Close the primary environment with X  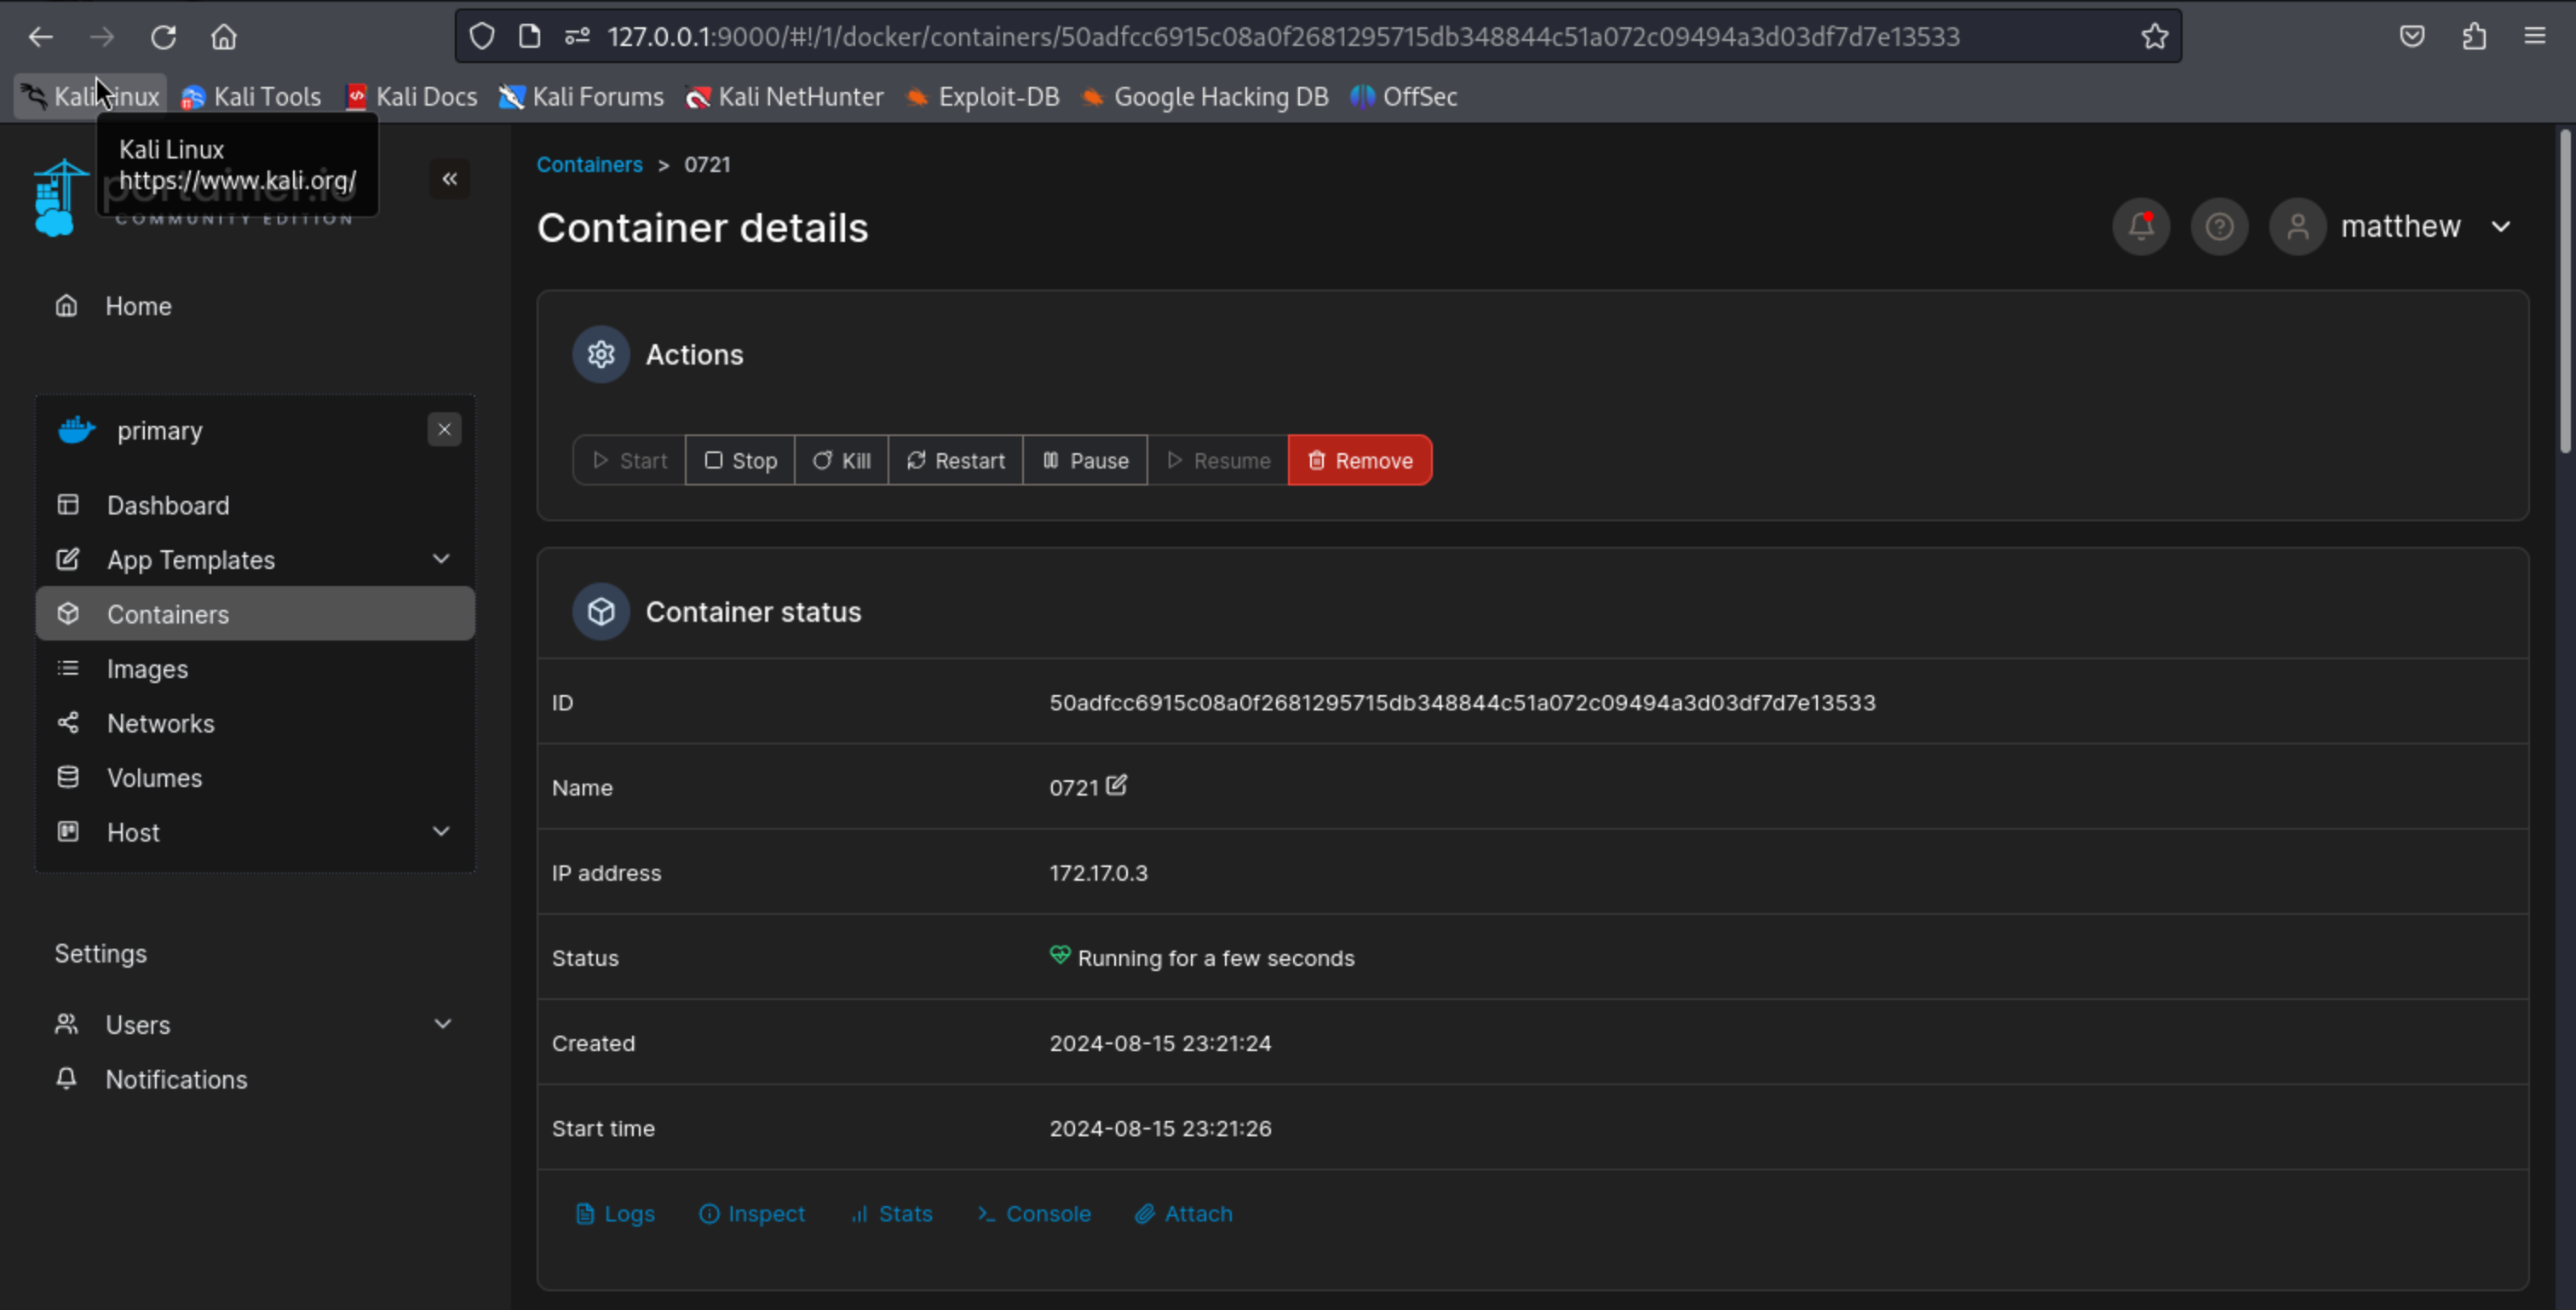[444, 430]
